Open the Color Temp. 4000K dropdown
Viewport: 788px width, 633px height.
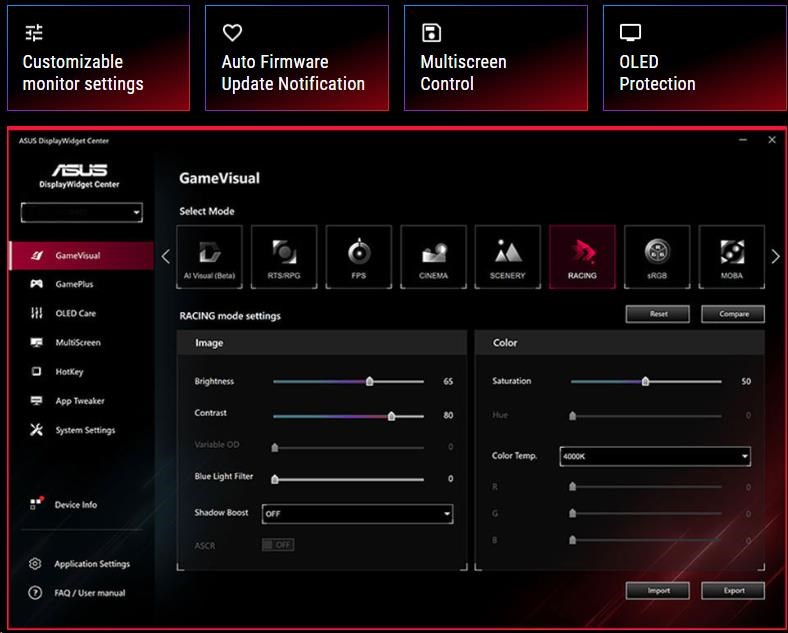[655, 456]
